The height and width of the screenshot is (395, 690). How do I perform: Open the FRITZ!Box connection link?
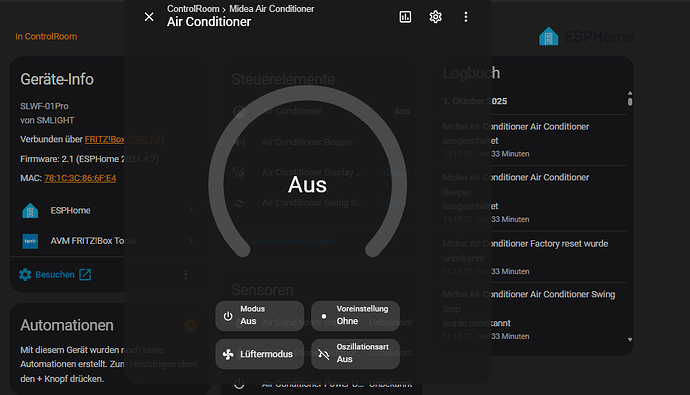click(124, 139)
